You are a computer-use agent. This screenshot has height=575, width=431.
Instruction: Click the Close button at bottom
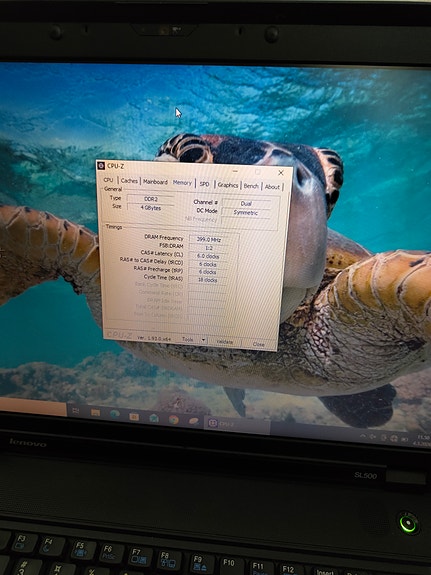click(259, 344)
